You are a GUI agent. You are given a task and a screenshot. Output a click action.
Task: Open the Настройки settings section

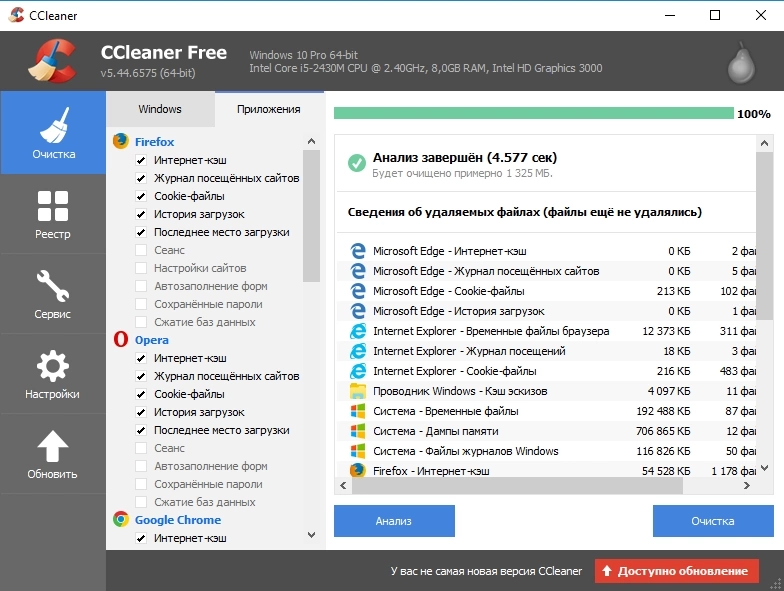coord(53,374)
